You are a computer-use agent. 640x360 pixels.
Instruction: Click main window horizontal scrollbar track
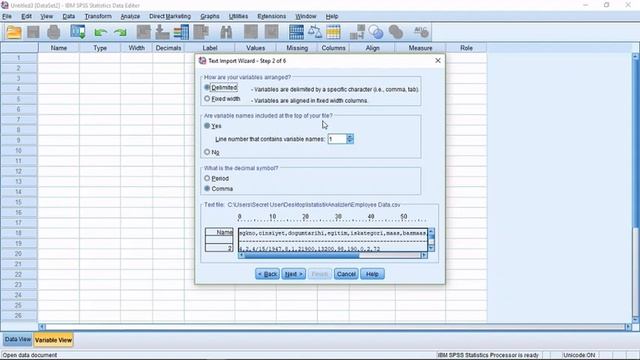click(x=335, y=327)
